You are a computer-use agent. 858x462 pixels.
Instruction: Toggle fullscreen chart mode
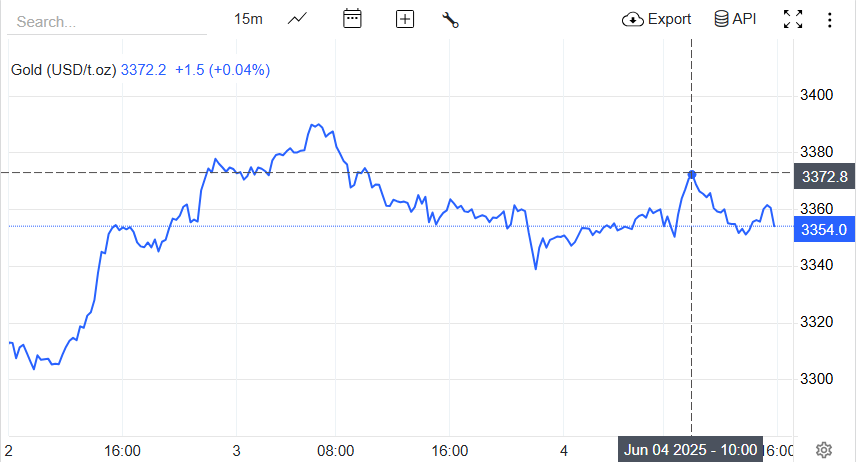pos(793,19)
